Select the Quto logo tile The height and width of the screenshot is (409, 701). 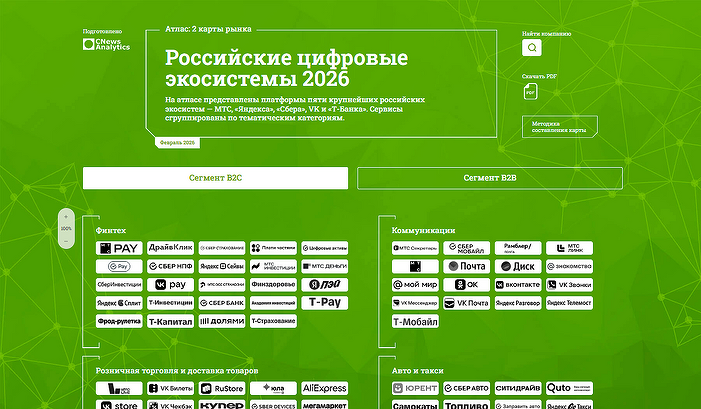[569, 388]
